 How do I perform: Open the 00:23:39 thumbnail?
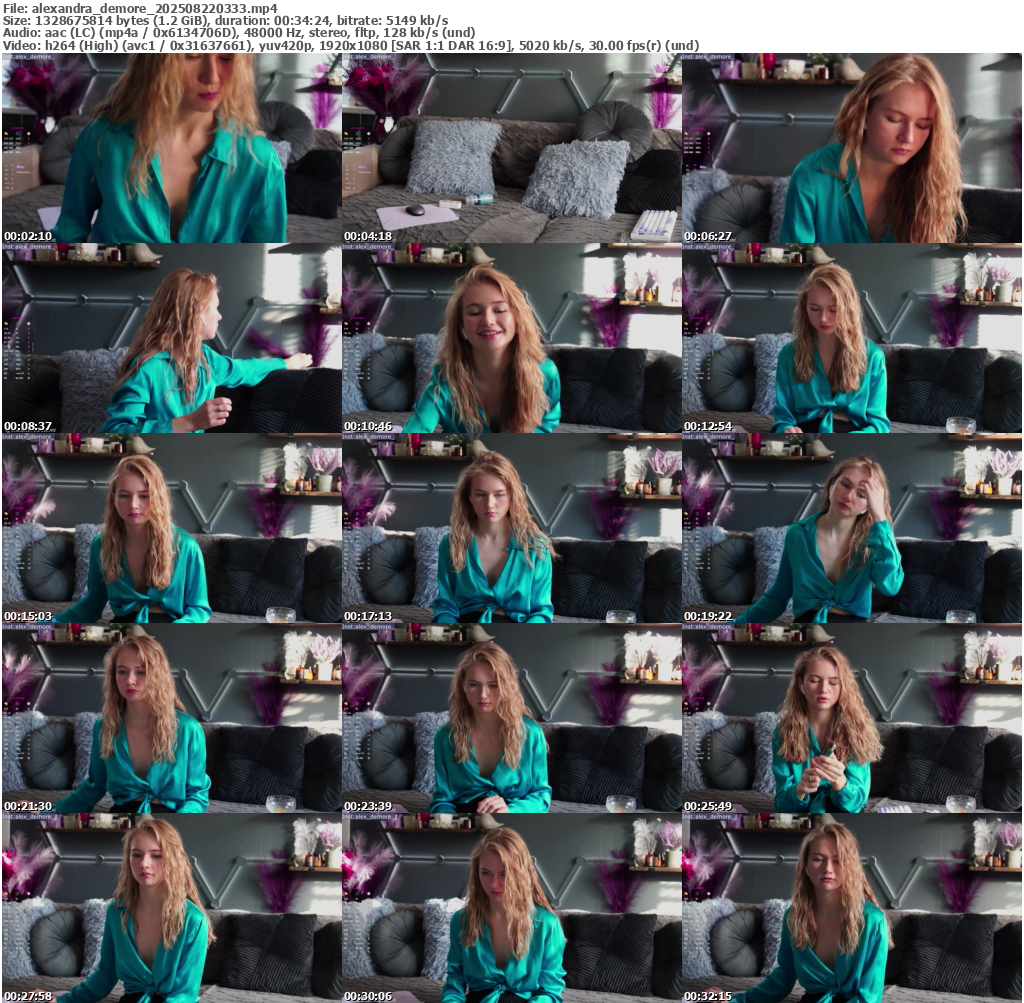[x=512, y=718]
